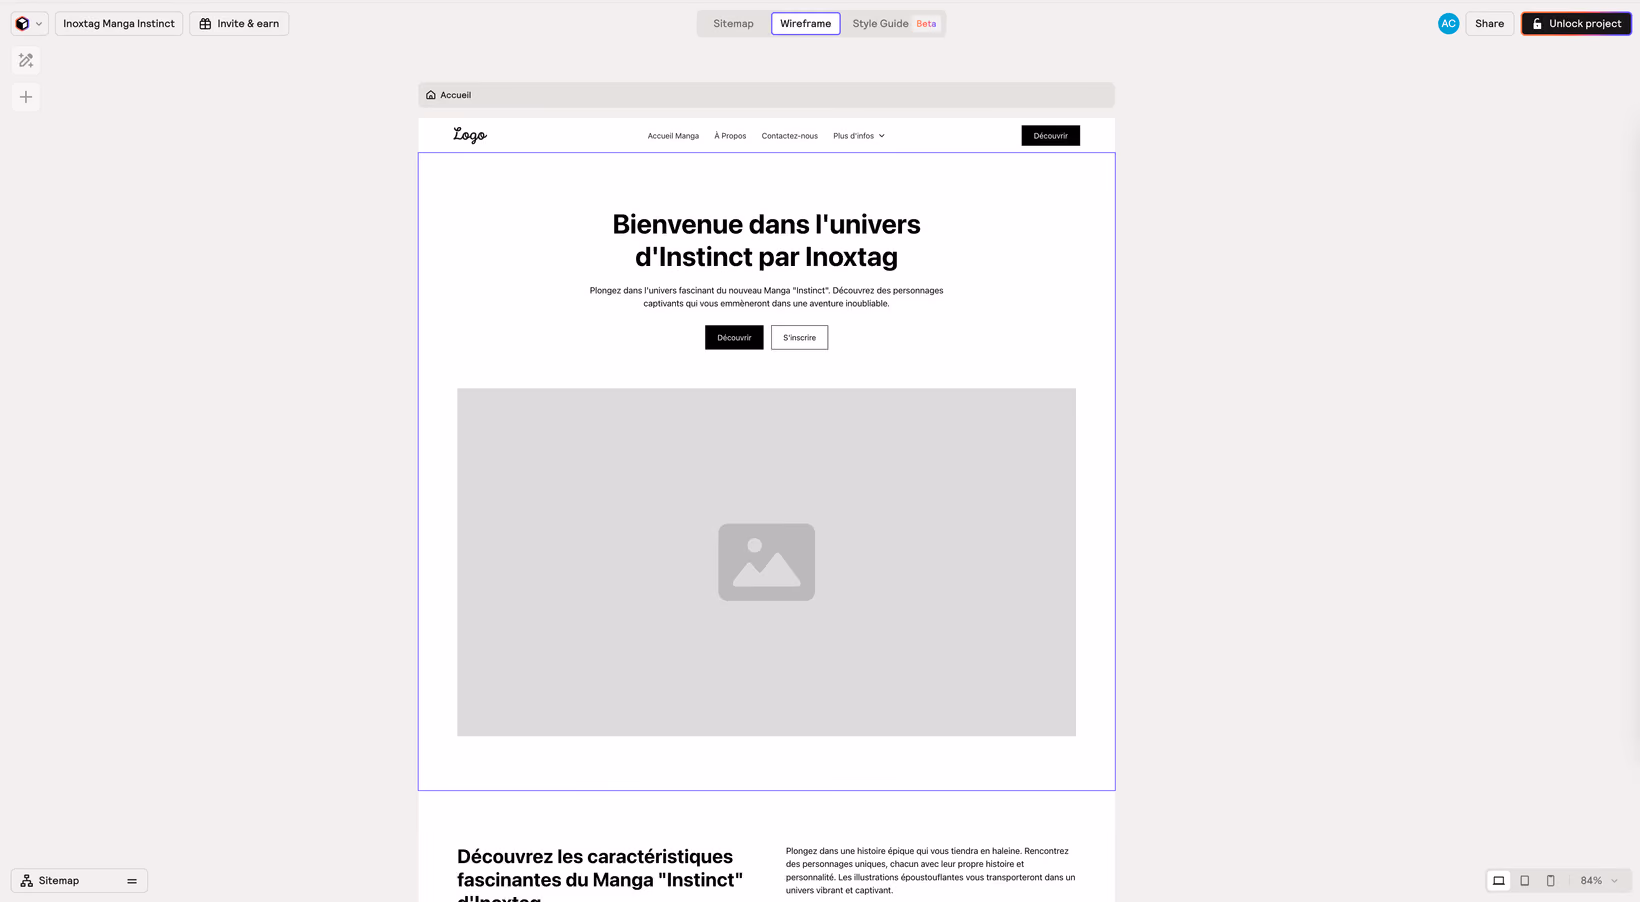Switch to the Sitemap tab

click(733, 24)
